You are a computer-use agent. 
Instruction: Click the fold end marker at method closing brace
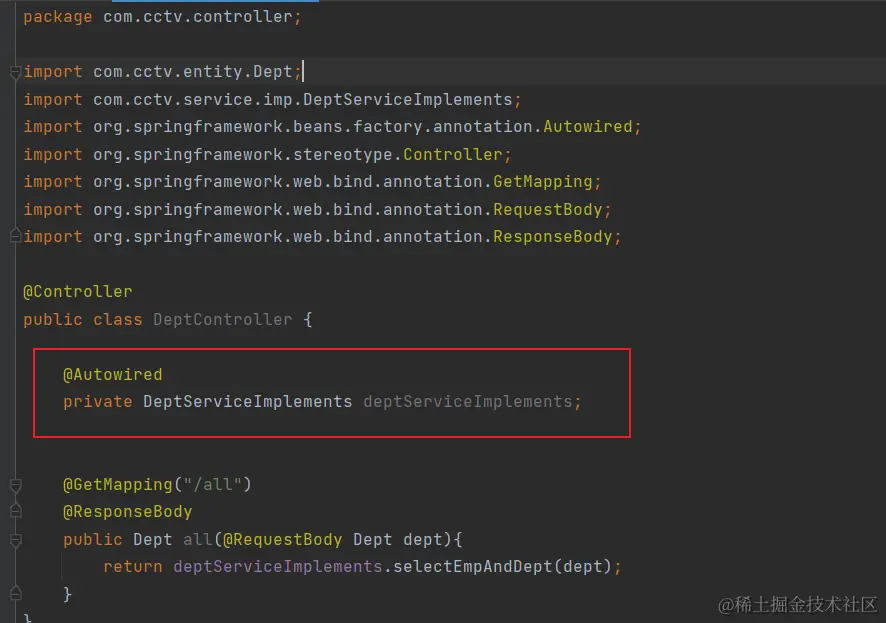pyautogui.click(x=16, y=594)
